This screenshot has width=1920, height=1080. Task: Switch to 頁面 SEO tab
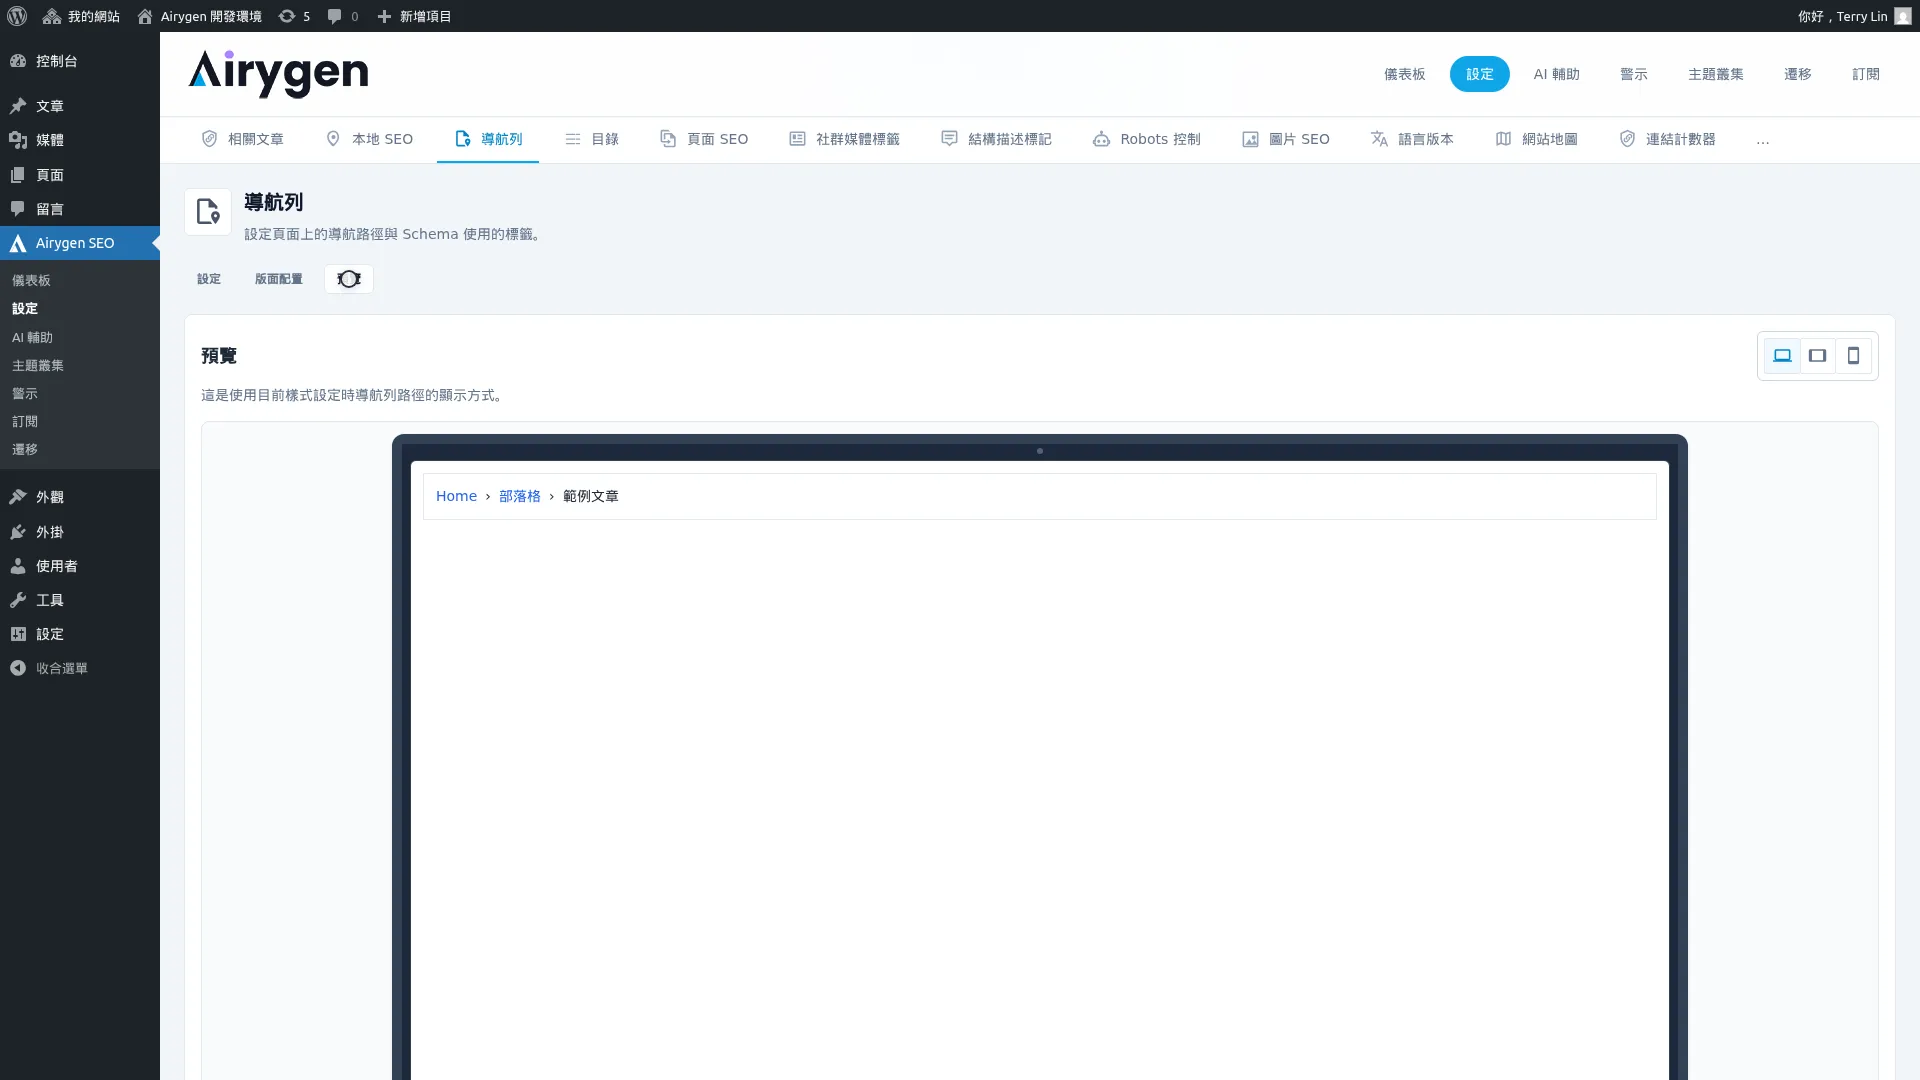[704, 139]
